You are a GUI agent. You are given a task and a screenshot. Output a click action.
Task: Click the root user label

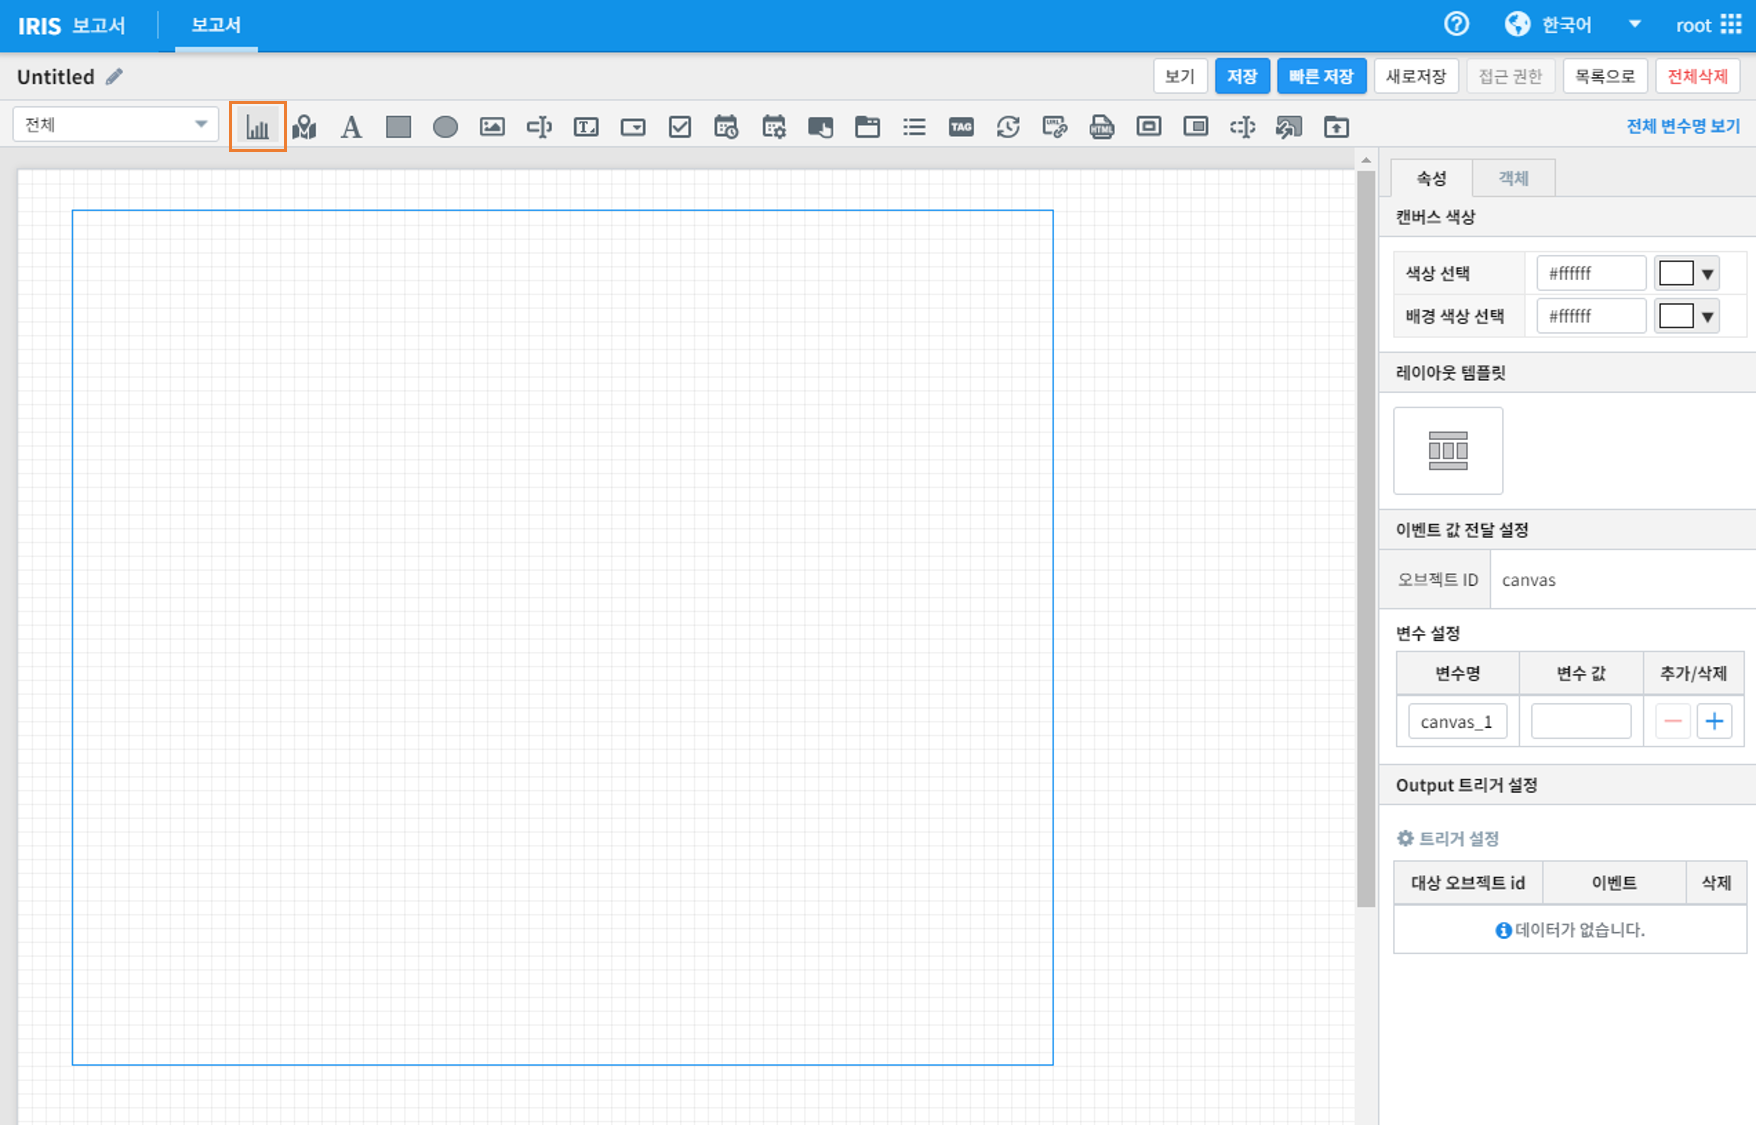(1693, 25)
